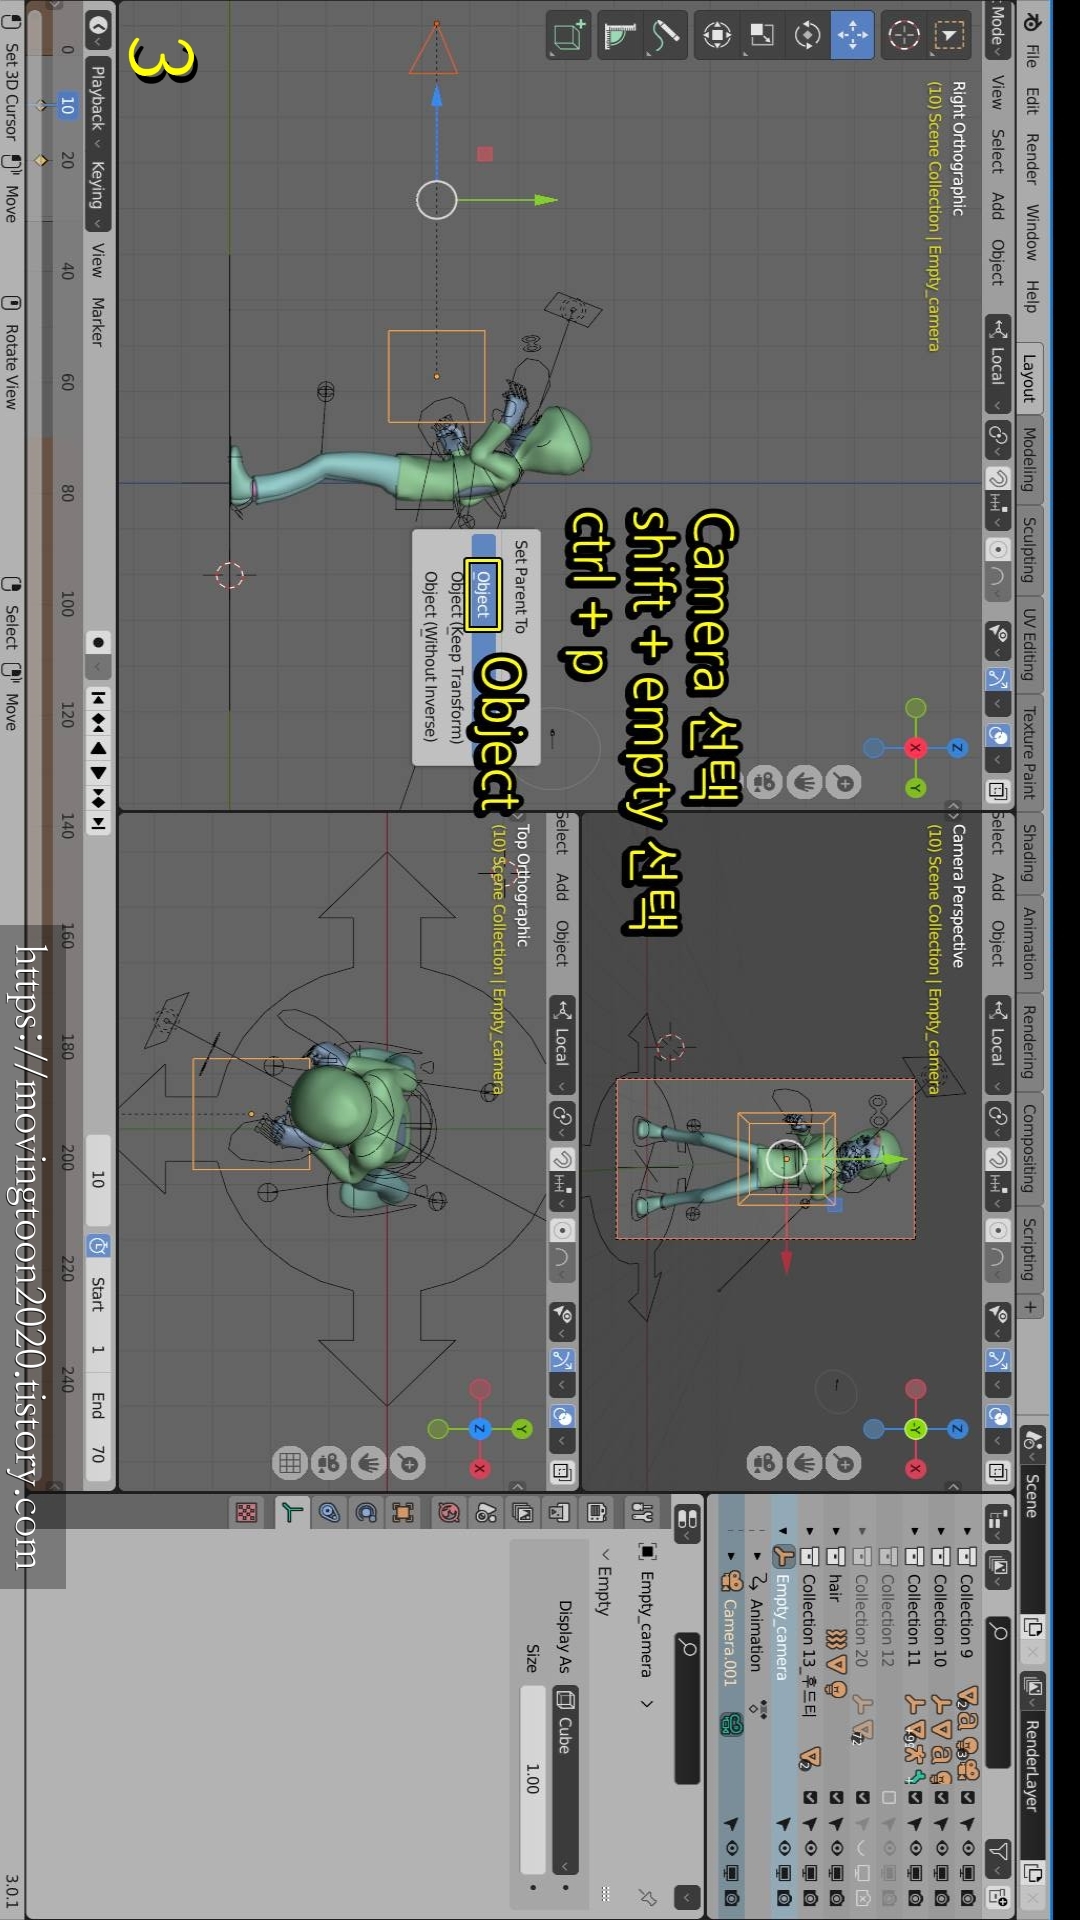The height and width of the screenshot is (1920, 1080).
Task: Disable Camera.001 render camera icon
Action: tap(732, 1897)
